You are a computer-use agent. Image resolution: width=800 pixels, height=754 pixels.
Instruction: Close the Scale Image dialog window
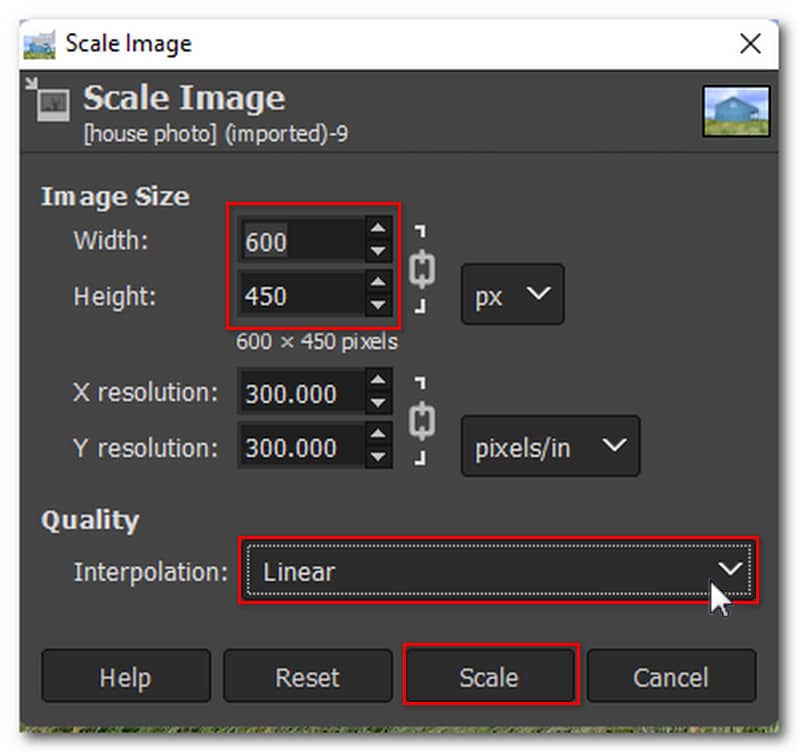pos(751,43)
